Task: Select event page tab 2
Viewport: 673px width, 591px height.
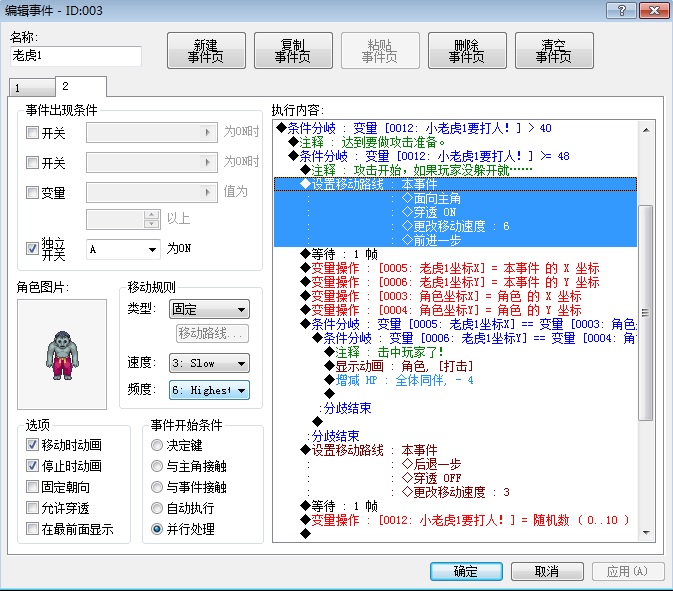Action: [x=81, y=87]
